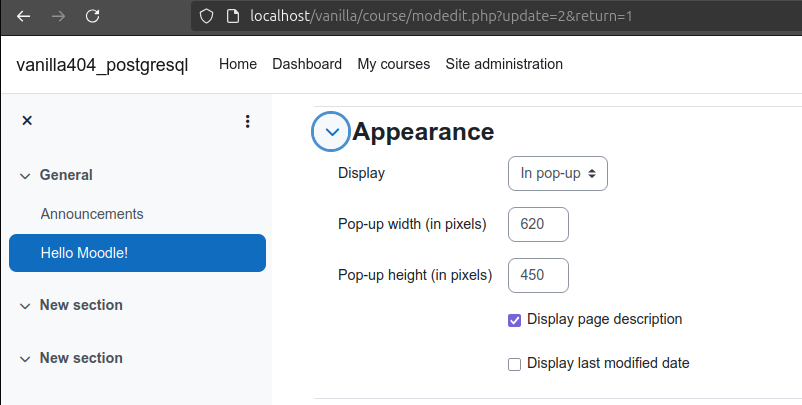Collapse the first New section chevron
Image resolution: width=802 pixels, height=405 pixels.
tap(25, 306)
